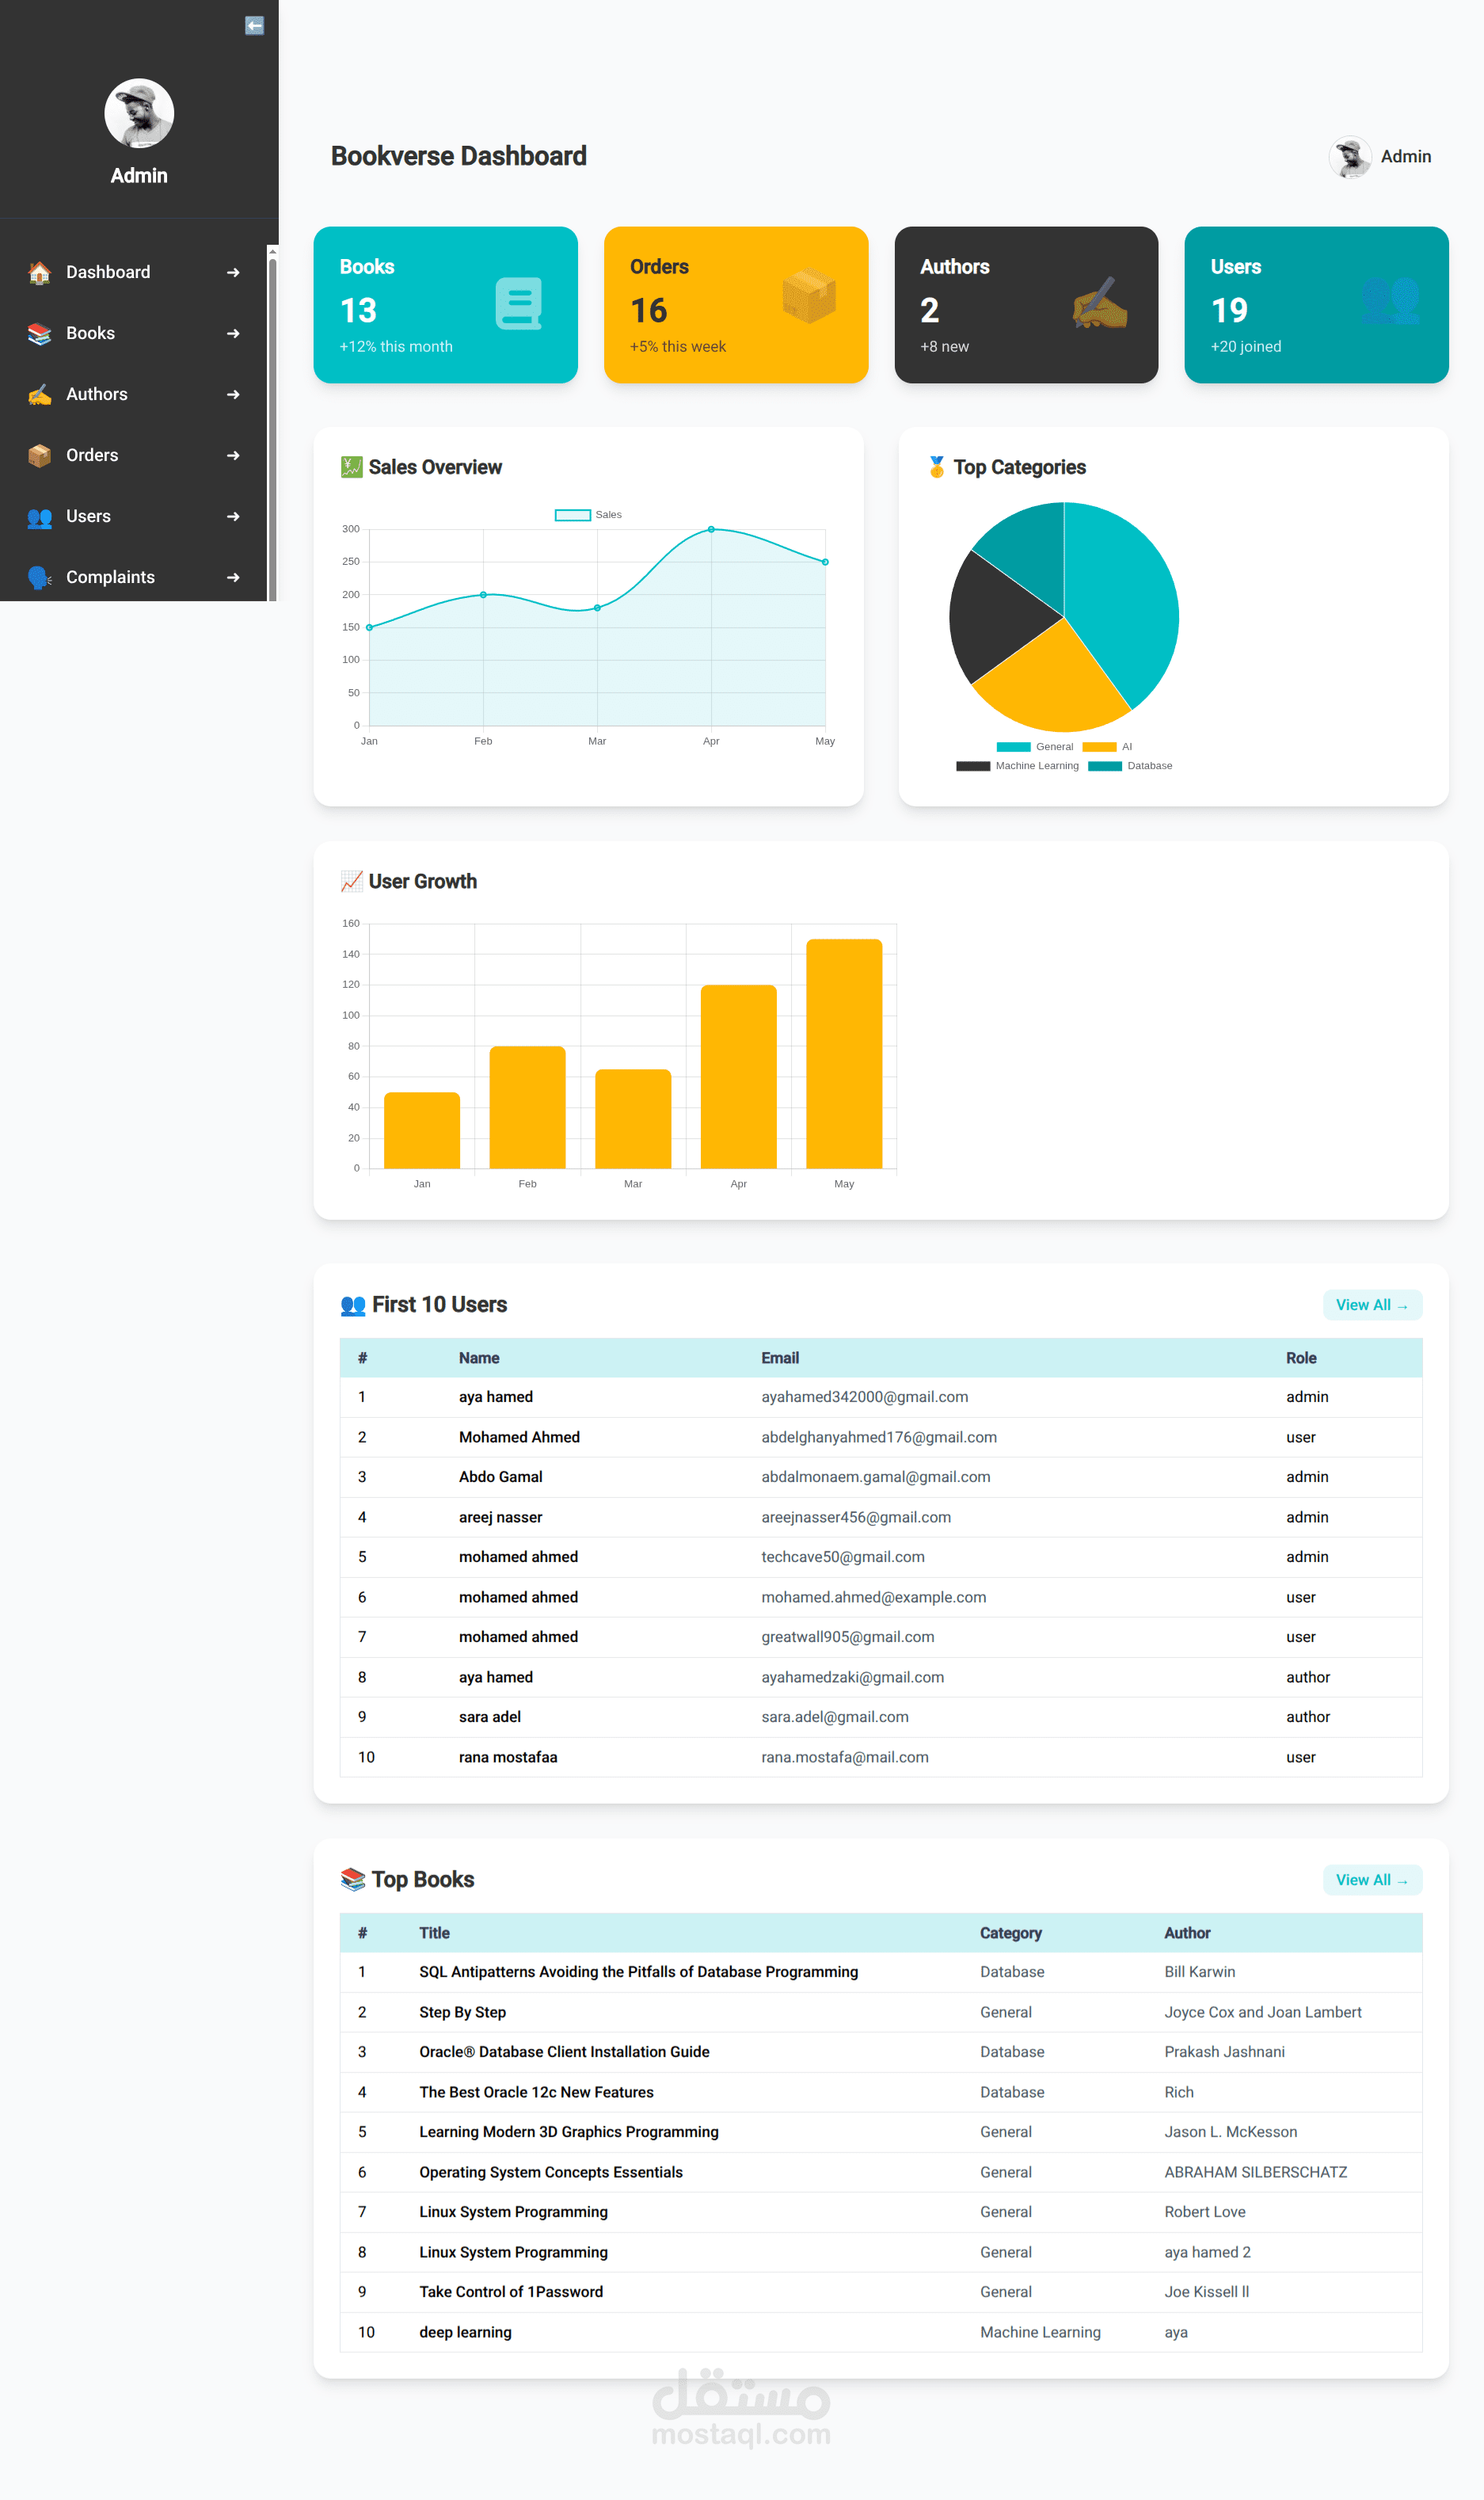The height and width of the screenshot is (2500, 1484).
Task: Expand Orders item via its arrow
Action: [x=233, y=455]
